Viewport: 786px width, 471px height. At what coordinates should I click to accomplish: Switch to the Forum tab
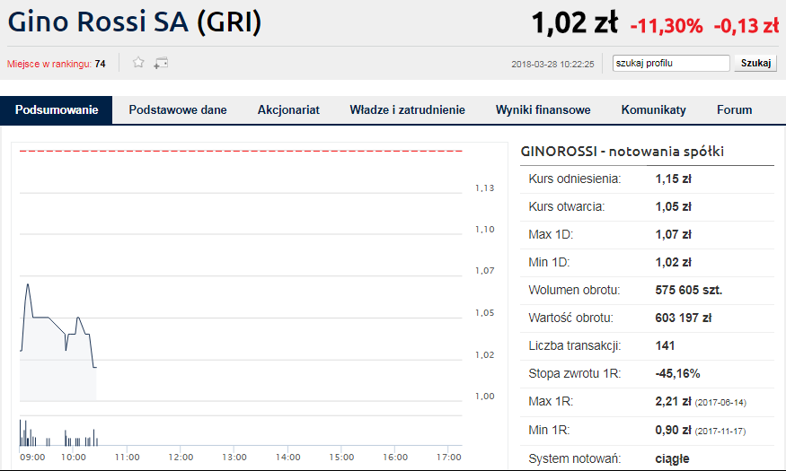pyautogui.click(x=734, y=110)
